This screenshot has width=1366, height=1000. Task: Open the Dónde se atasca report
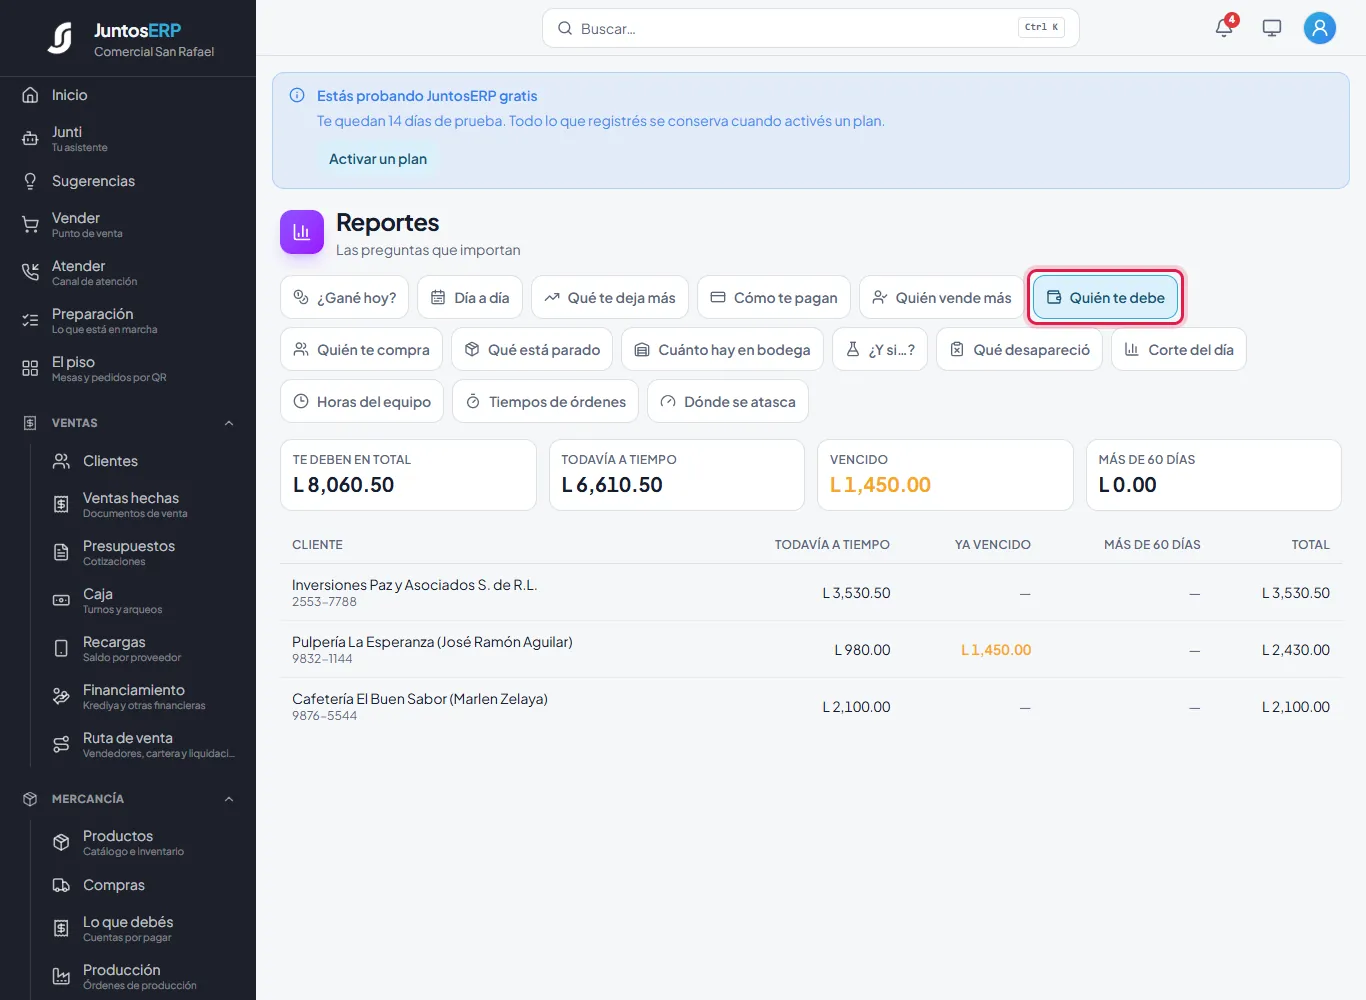(x=728, y=402)
